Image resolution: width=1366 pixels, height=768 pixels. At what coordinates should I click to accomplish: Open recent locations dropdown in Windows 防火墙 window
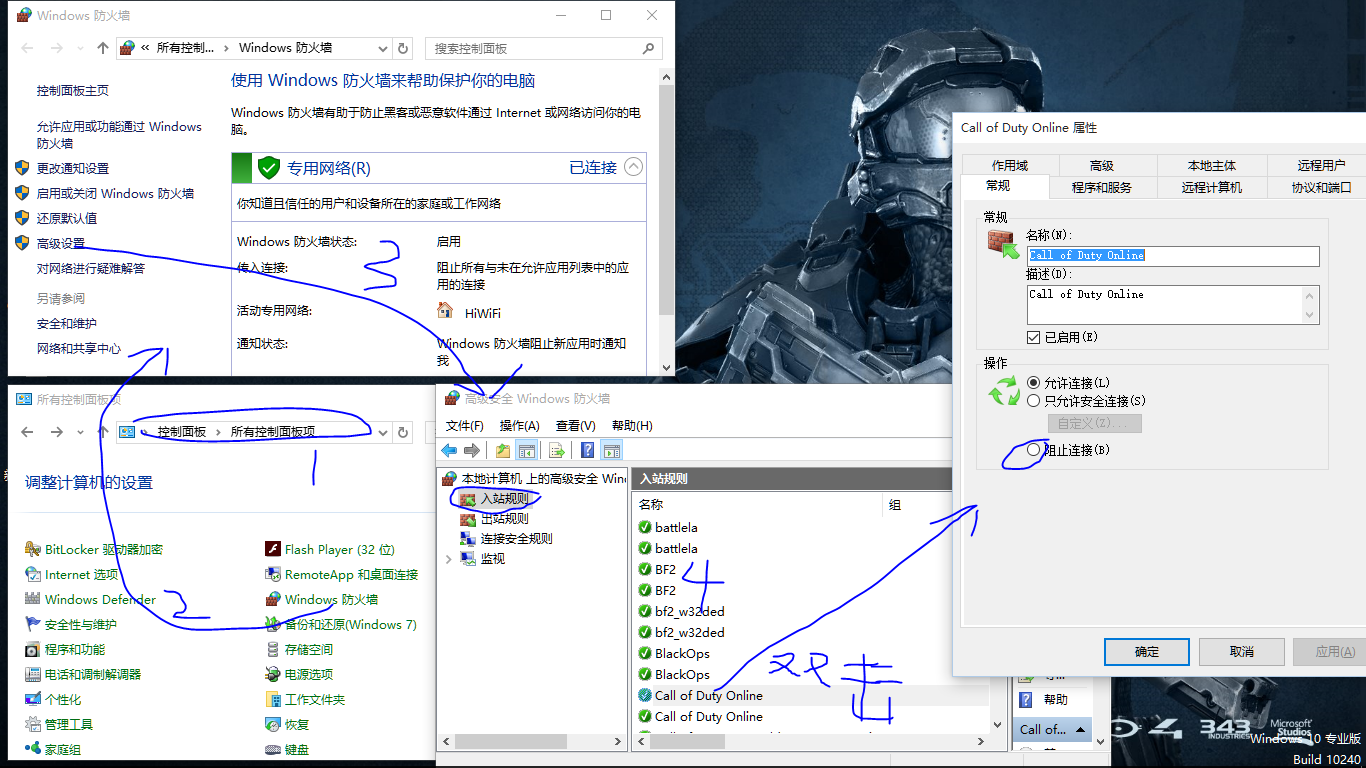coord(79,48)
